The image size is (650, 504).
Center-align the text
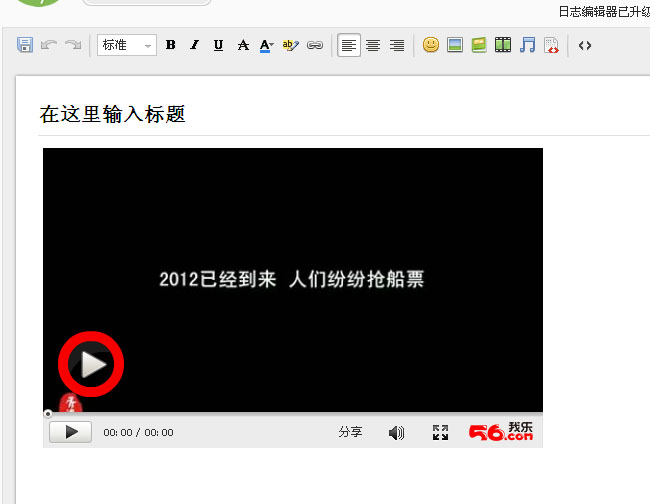coord(373,45)
